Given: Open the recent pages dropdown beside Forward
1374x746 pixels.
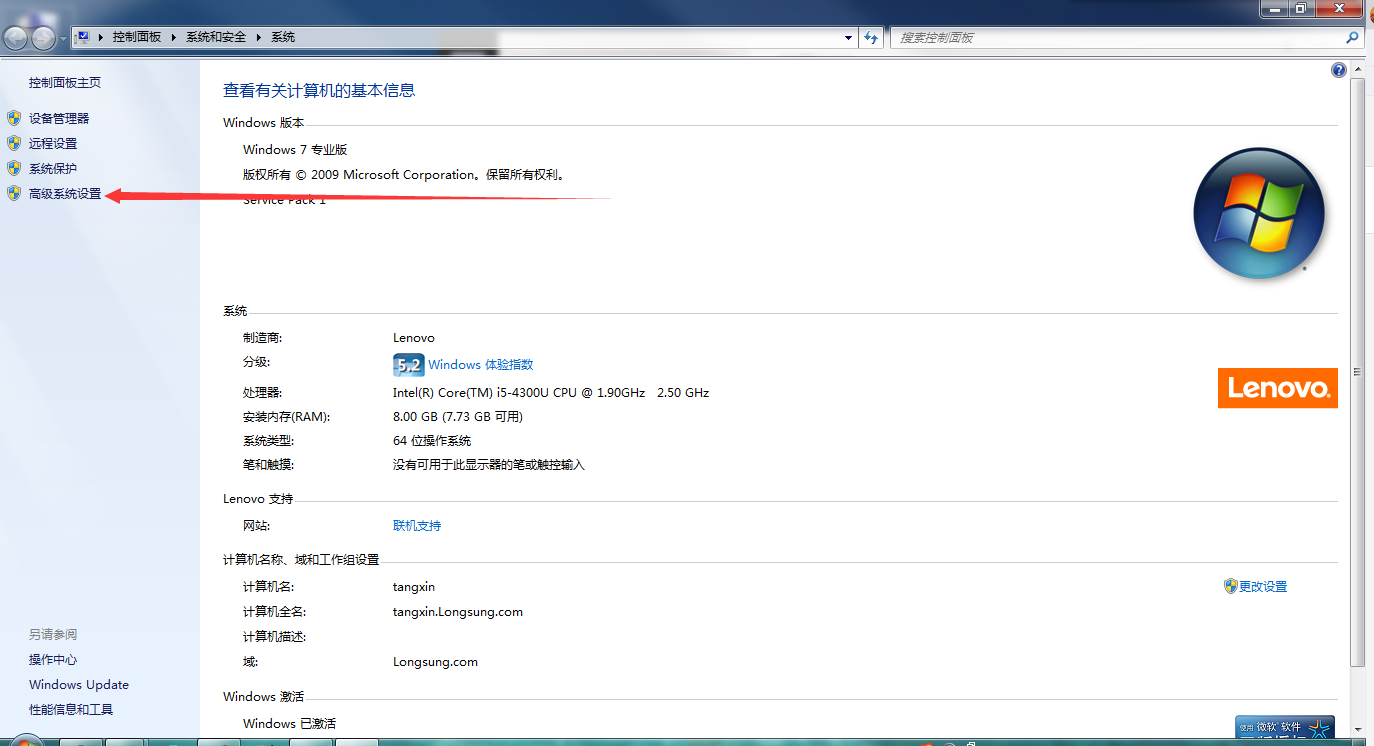Looking at the screenshot, I should pos(64,38).
